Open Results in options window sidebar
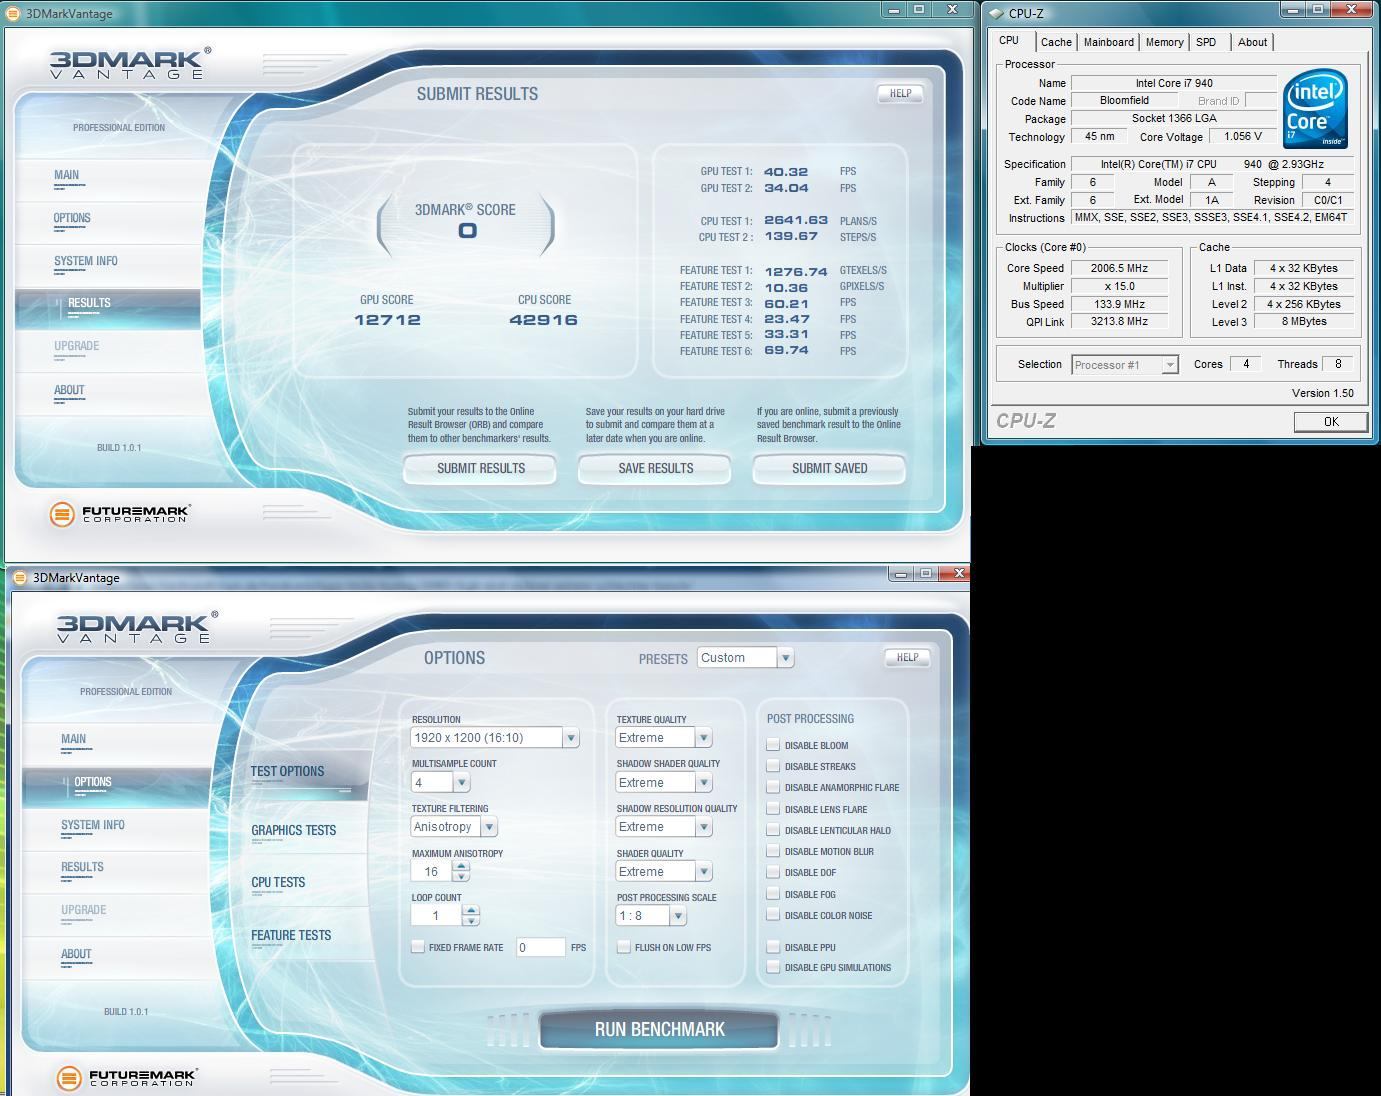 coord(82,867)
